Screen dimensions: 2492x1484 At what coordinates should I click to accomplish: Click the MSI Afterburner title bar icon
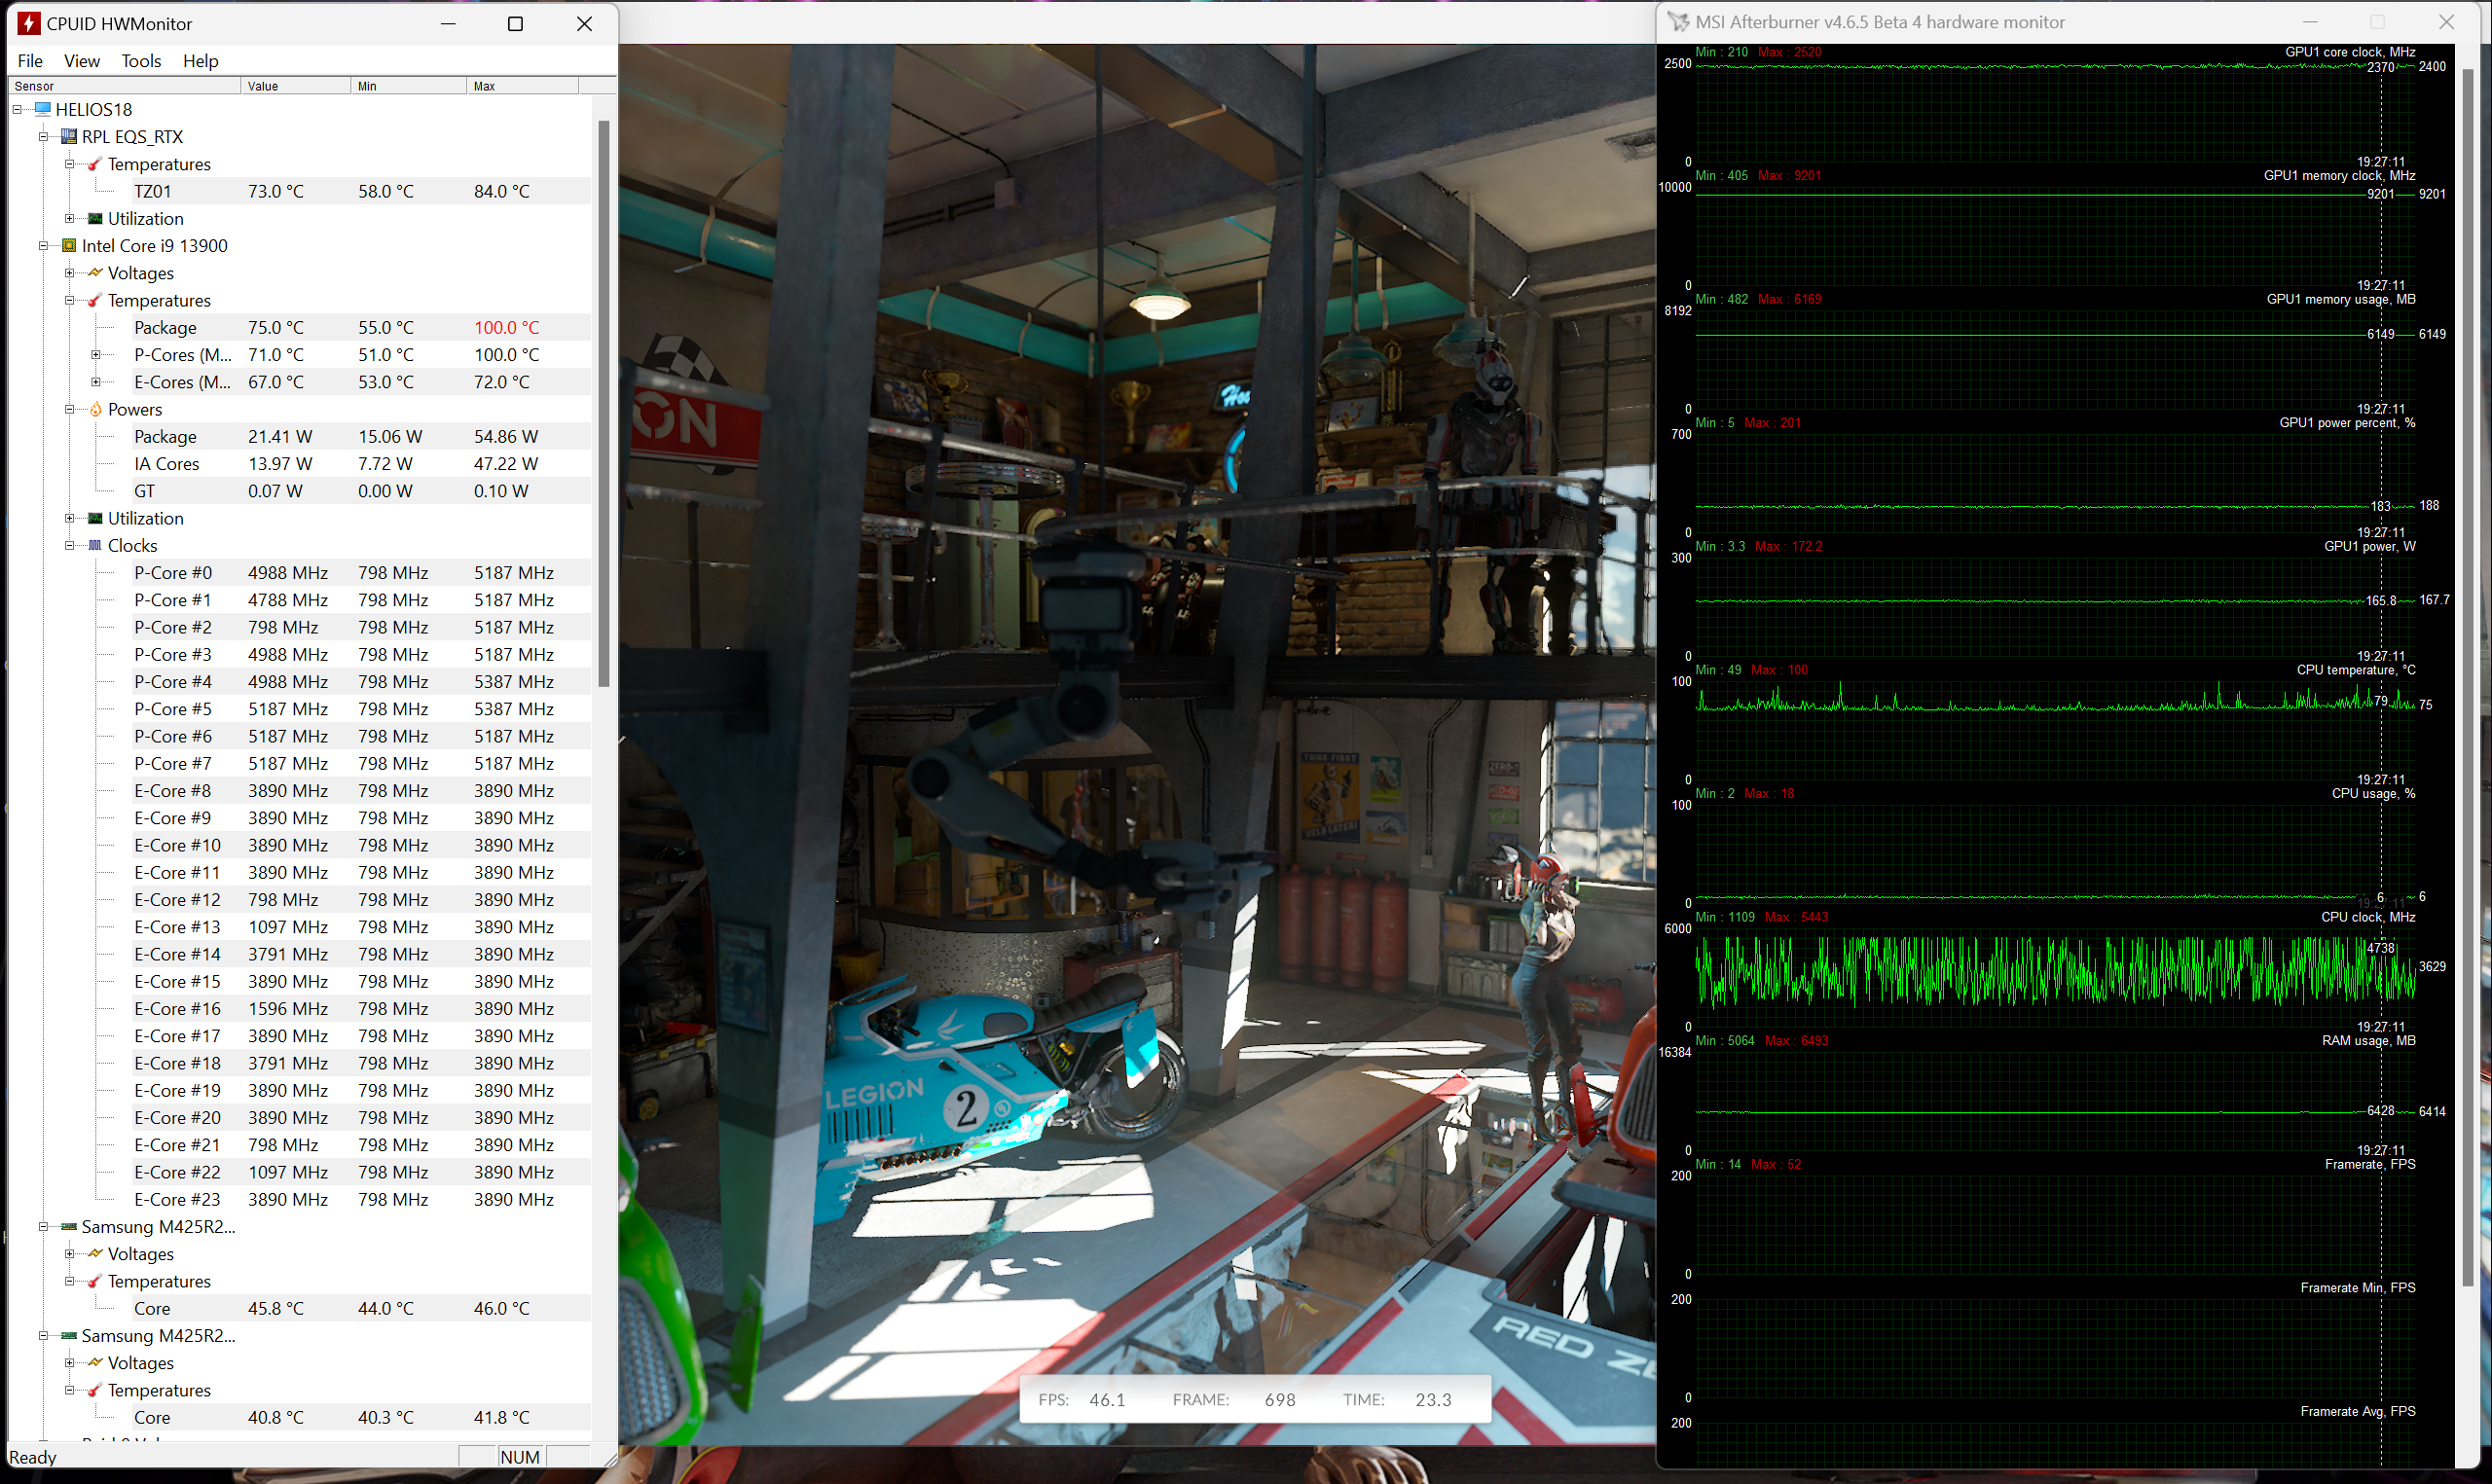coord(1678,22)
